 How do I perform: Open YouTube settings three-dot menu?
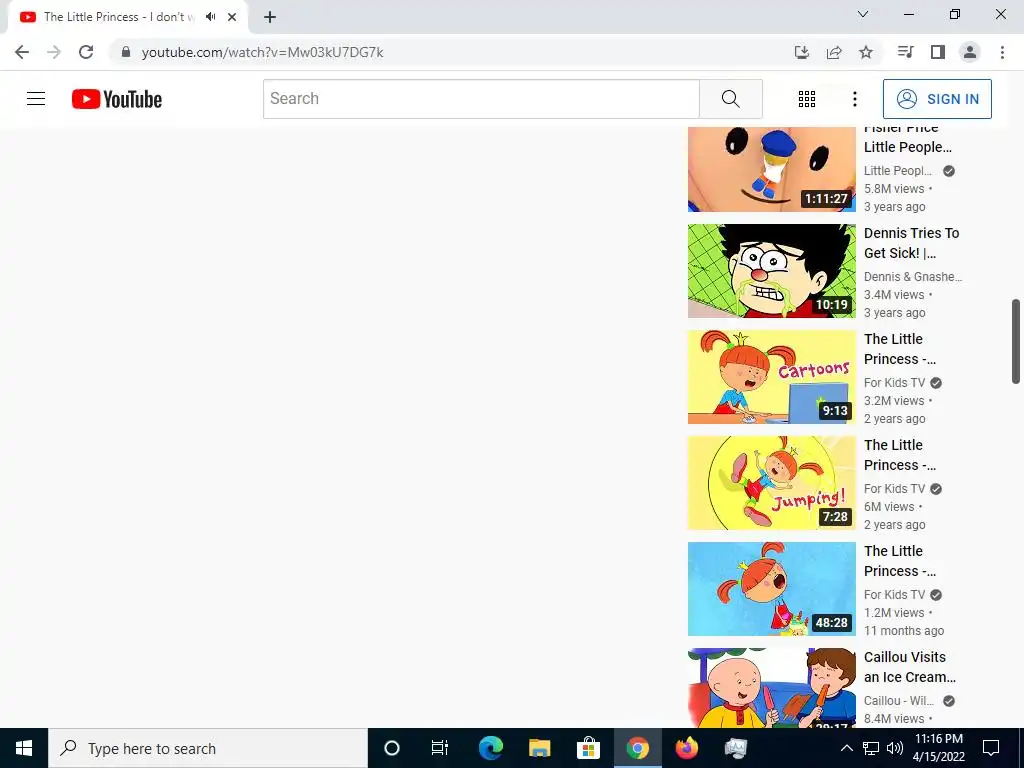click(854, 99)
